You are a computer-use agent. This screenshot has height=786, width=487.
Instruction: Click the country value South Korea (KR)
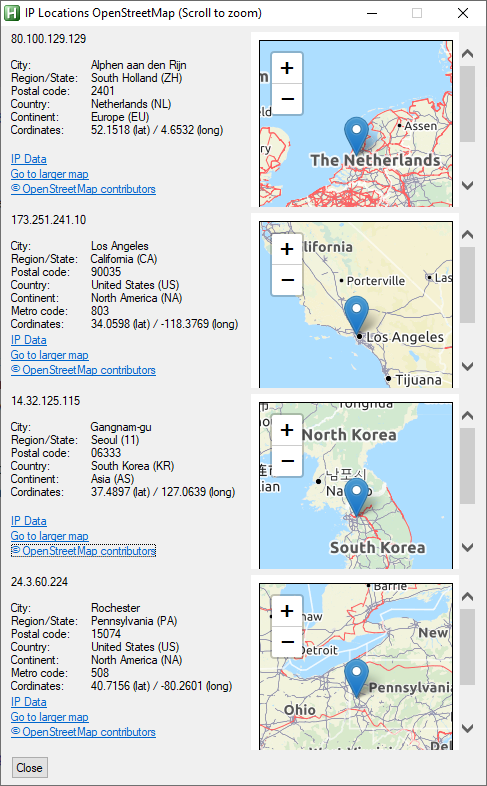coord(133,466)
